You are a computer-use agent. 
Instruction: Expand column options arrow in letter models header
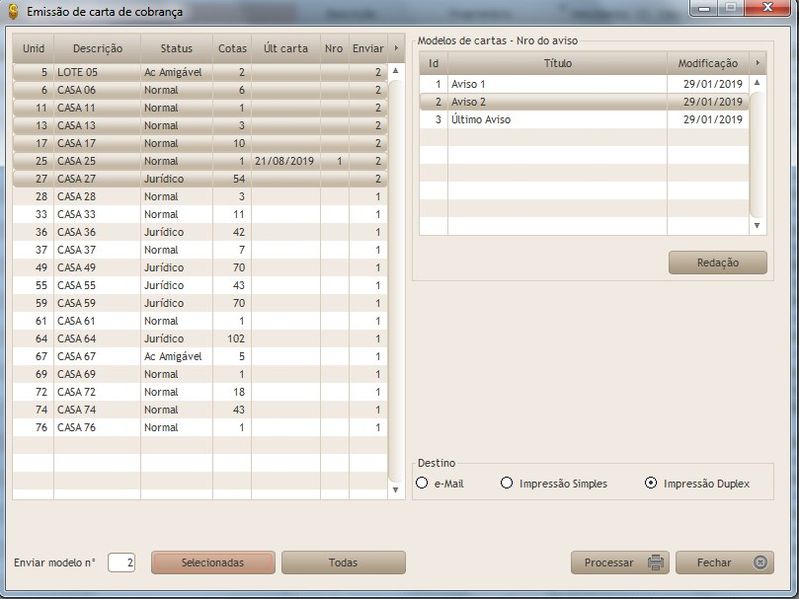click(757, 63)
